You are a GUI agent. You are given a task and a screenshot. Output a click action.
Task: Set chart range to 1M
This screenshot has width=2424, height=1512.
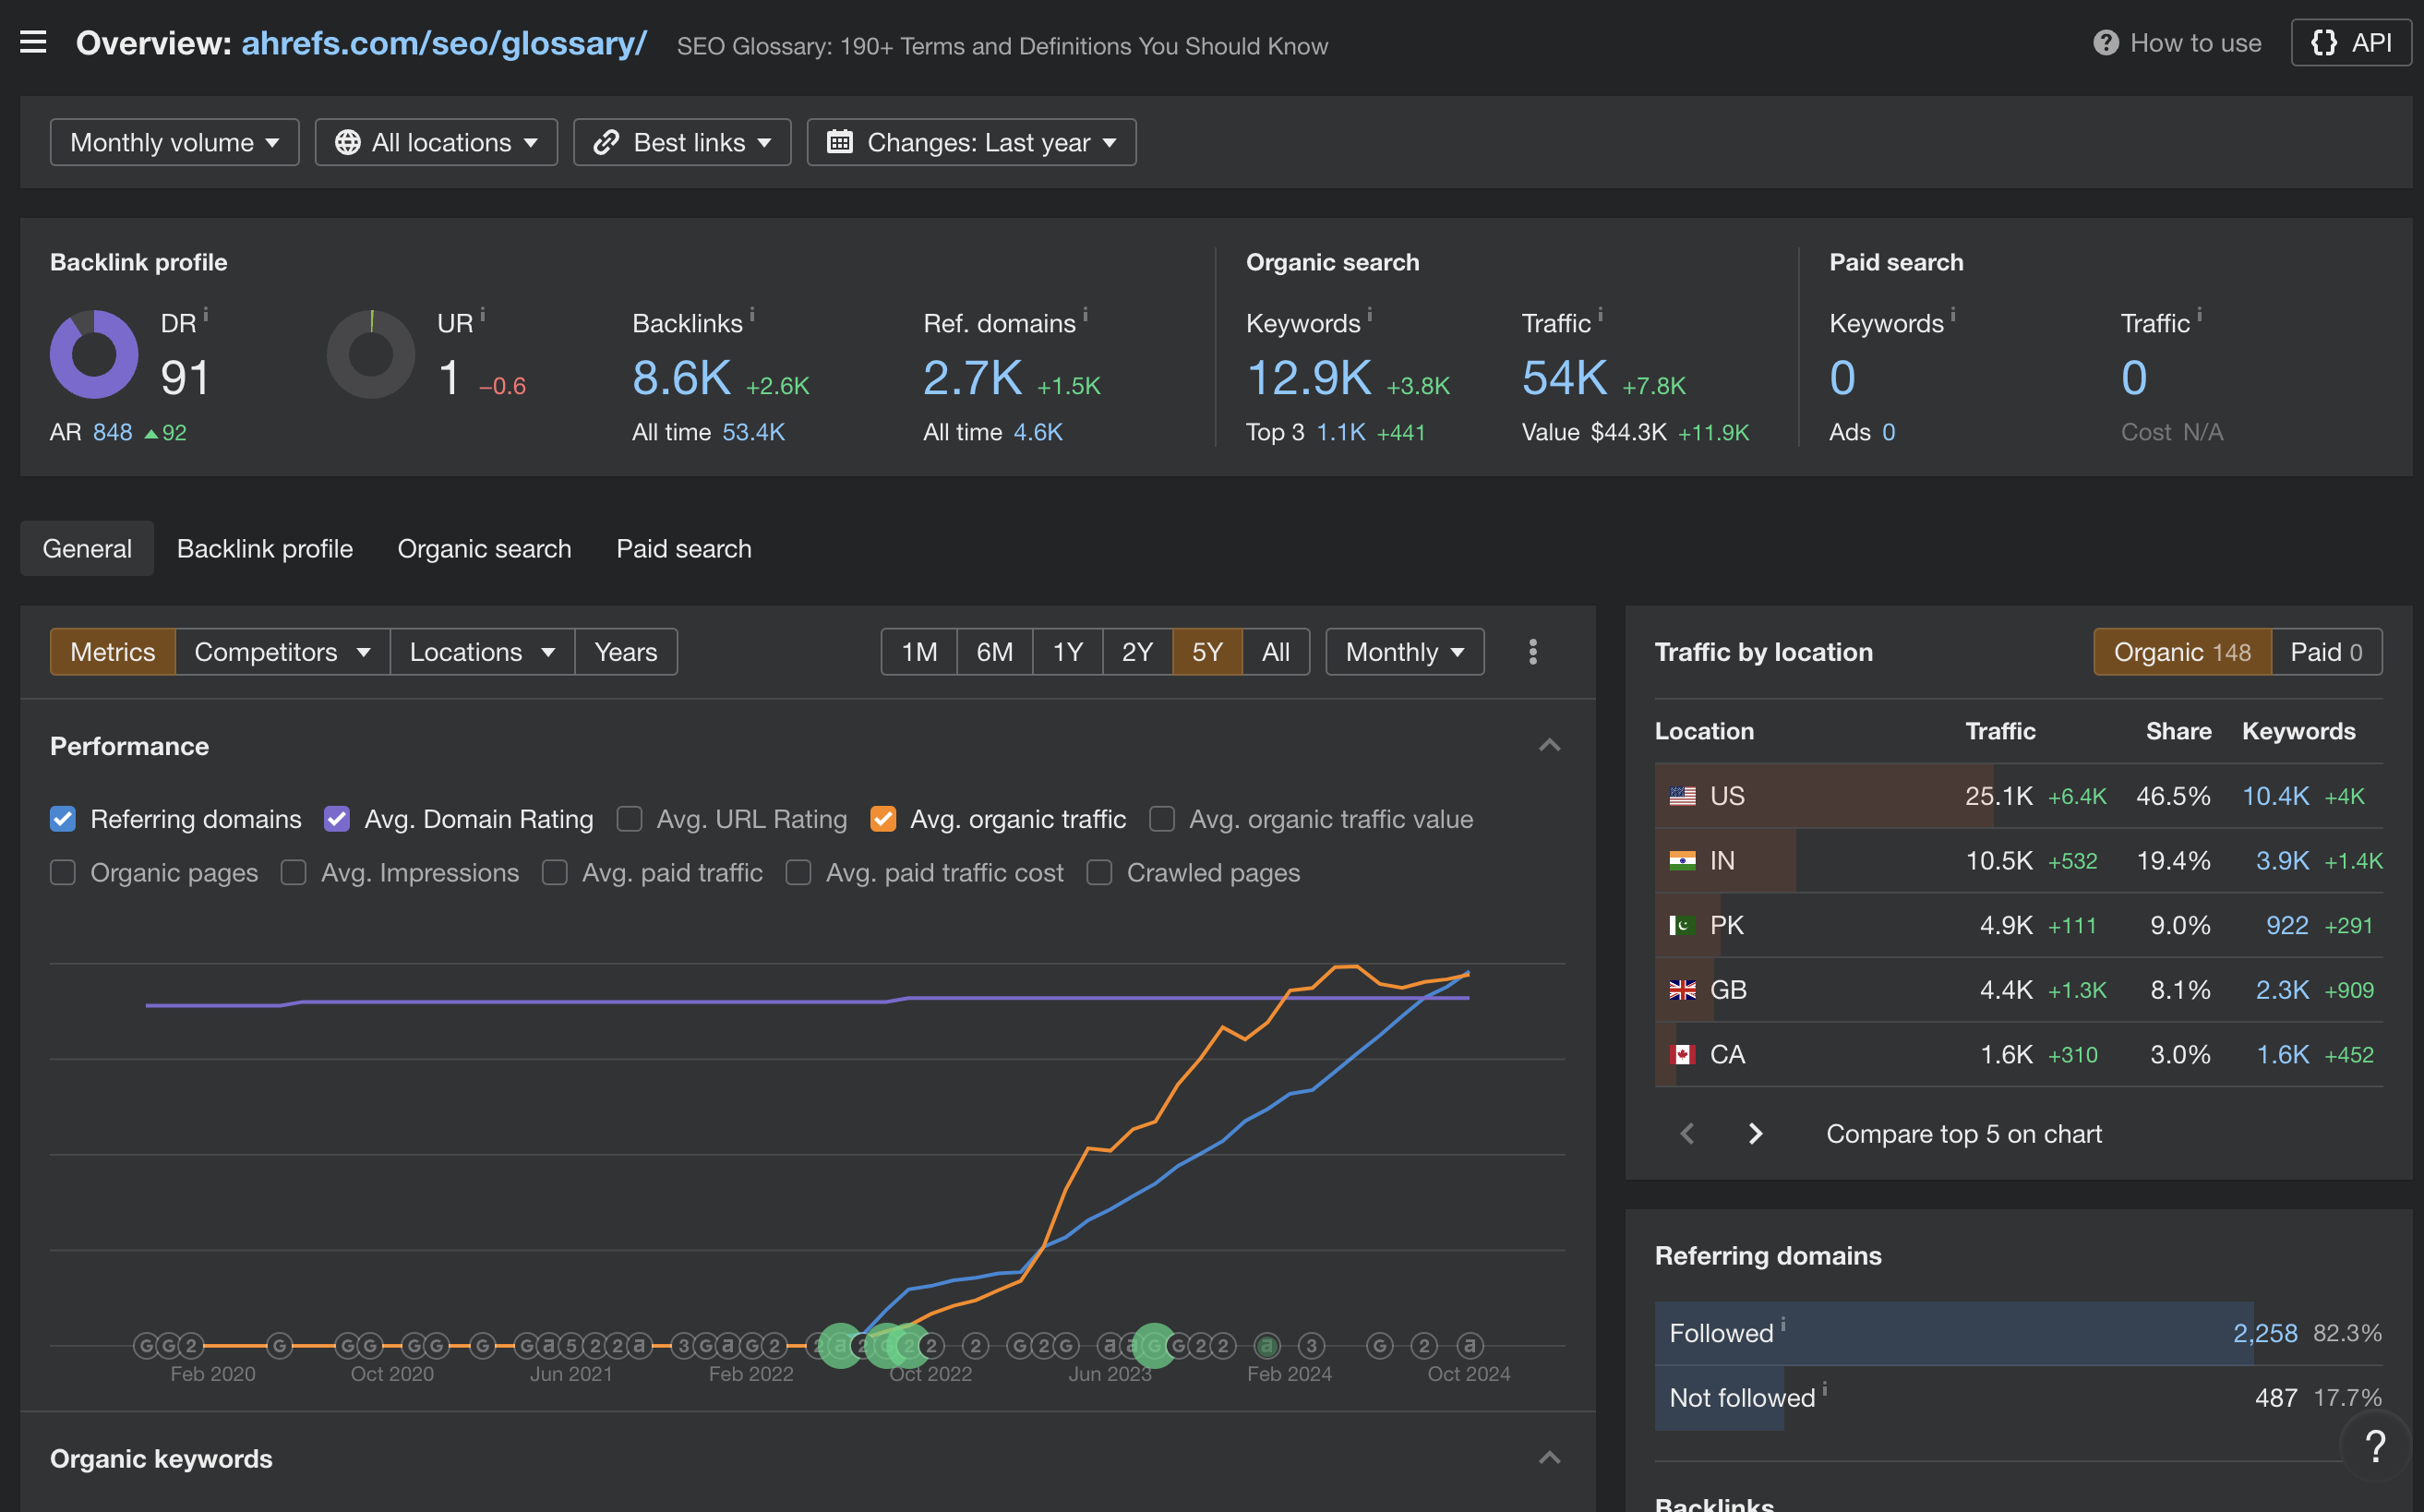click(x=919, y=652)
